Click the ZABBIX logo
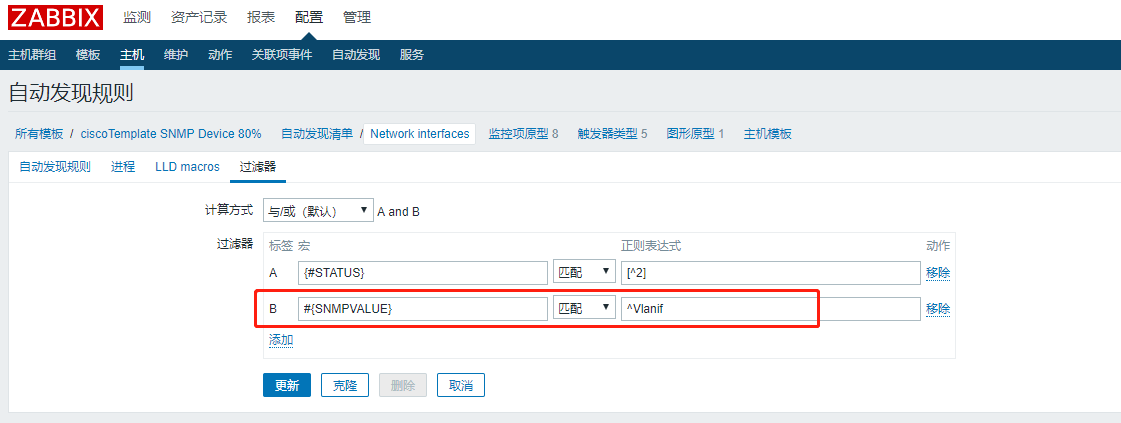 coord(56,17)
